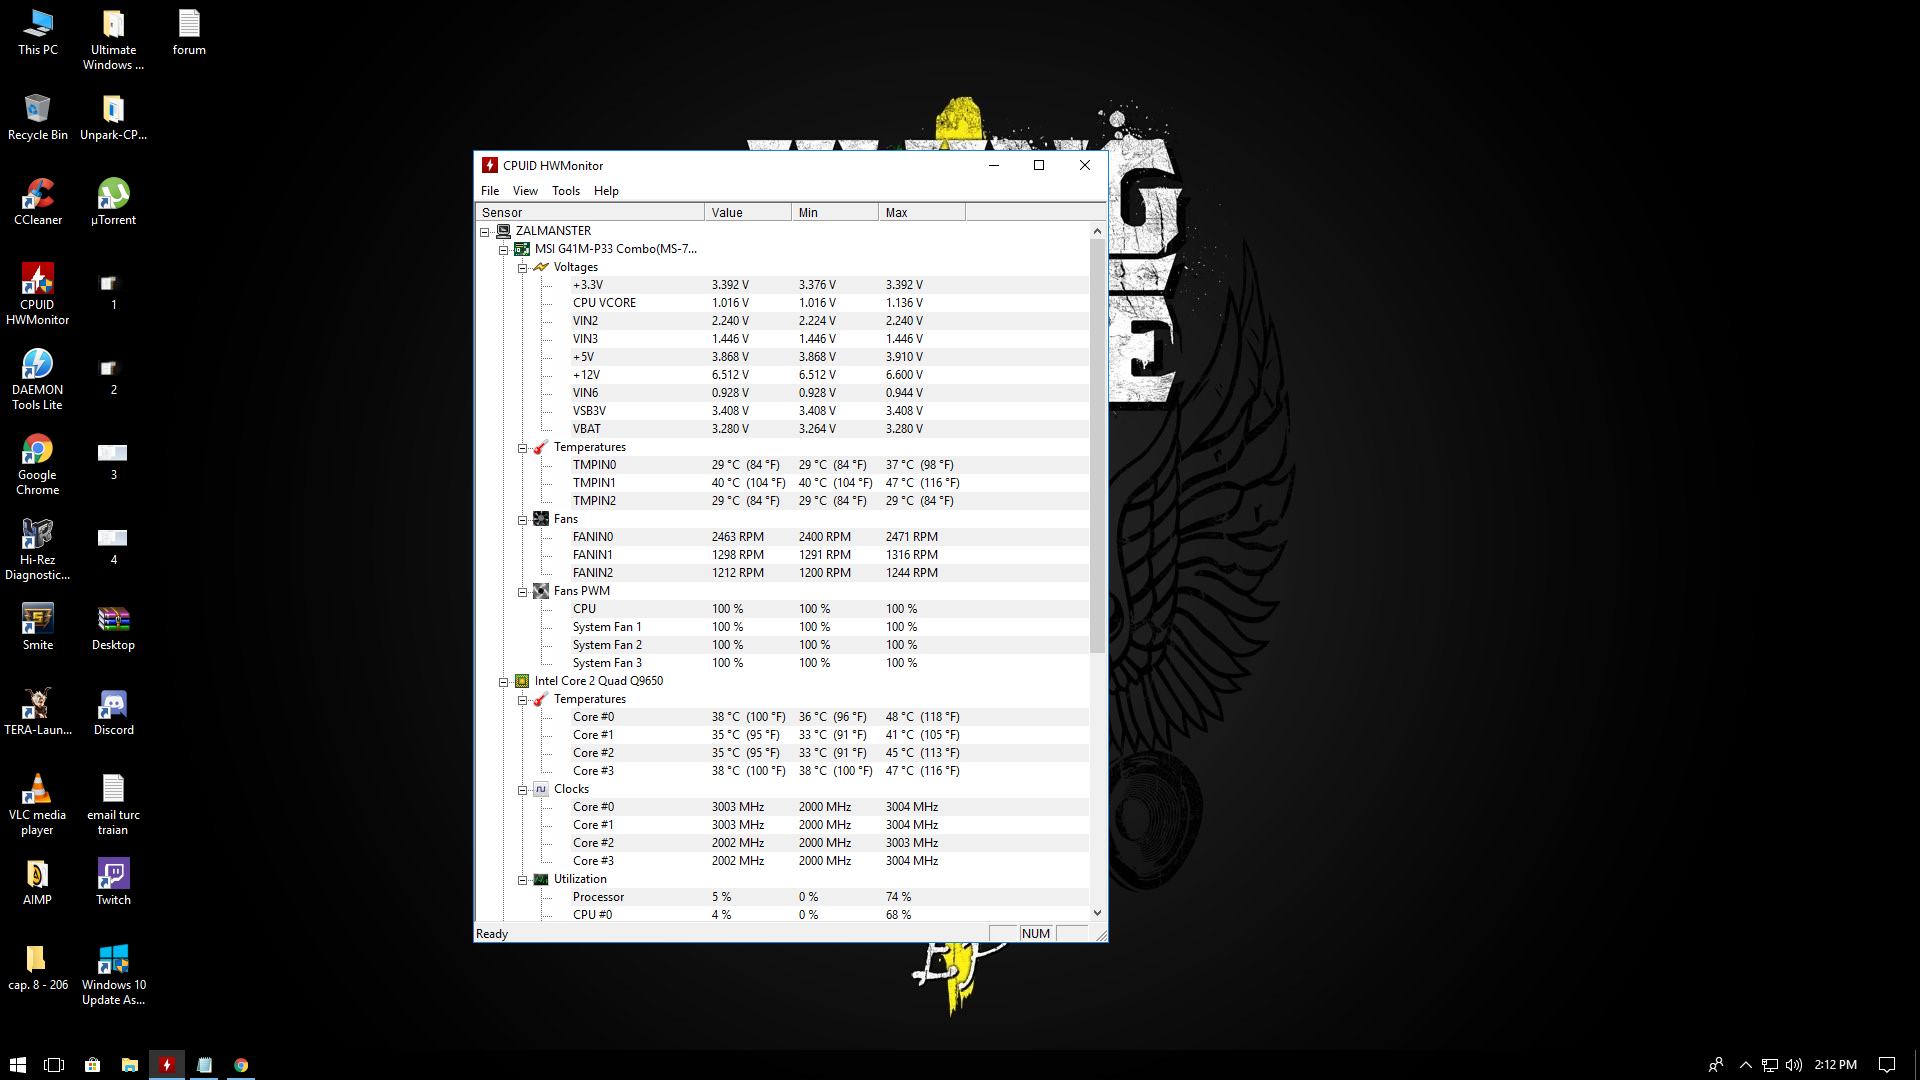Collapse the ZALMANSTER root node
Screen dimensions: 1920x1080
click(485, 232)
